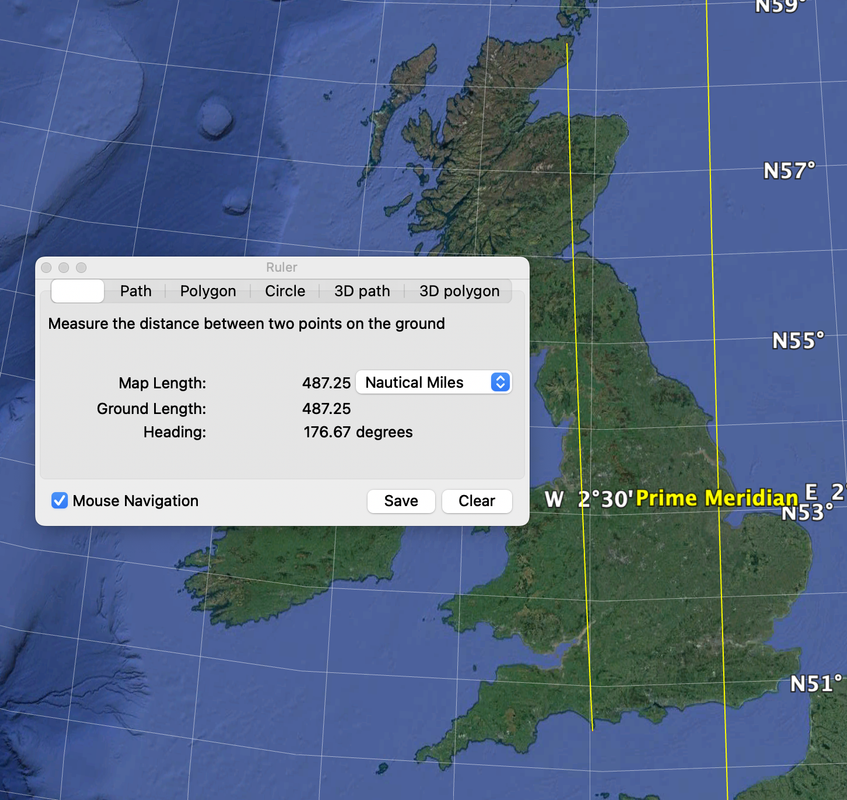This screenshot has width=847, height=800.
Task: Select the 3D polygon tab
Action: pyautogui.click(x=459, y=291)
